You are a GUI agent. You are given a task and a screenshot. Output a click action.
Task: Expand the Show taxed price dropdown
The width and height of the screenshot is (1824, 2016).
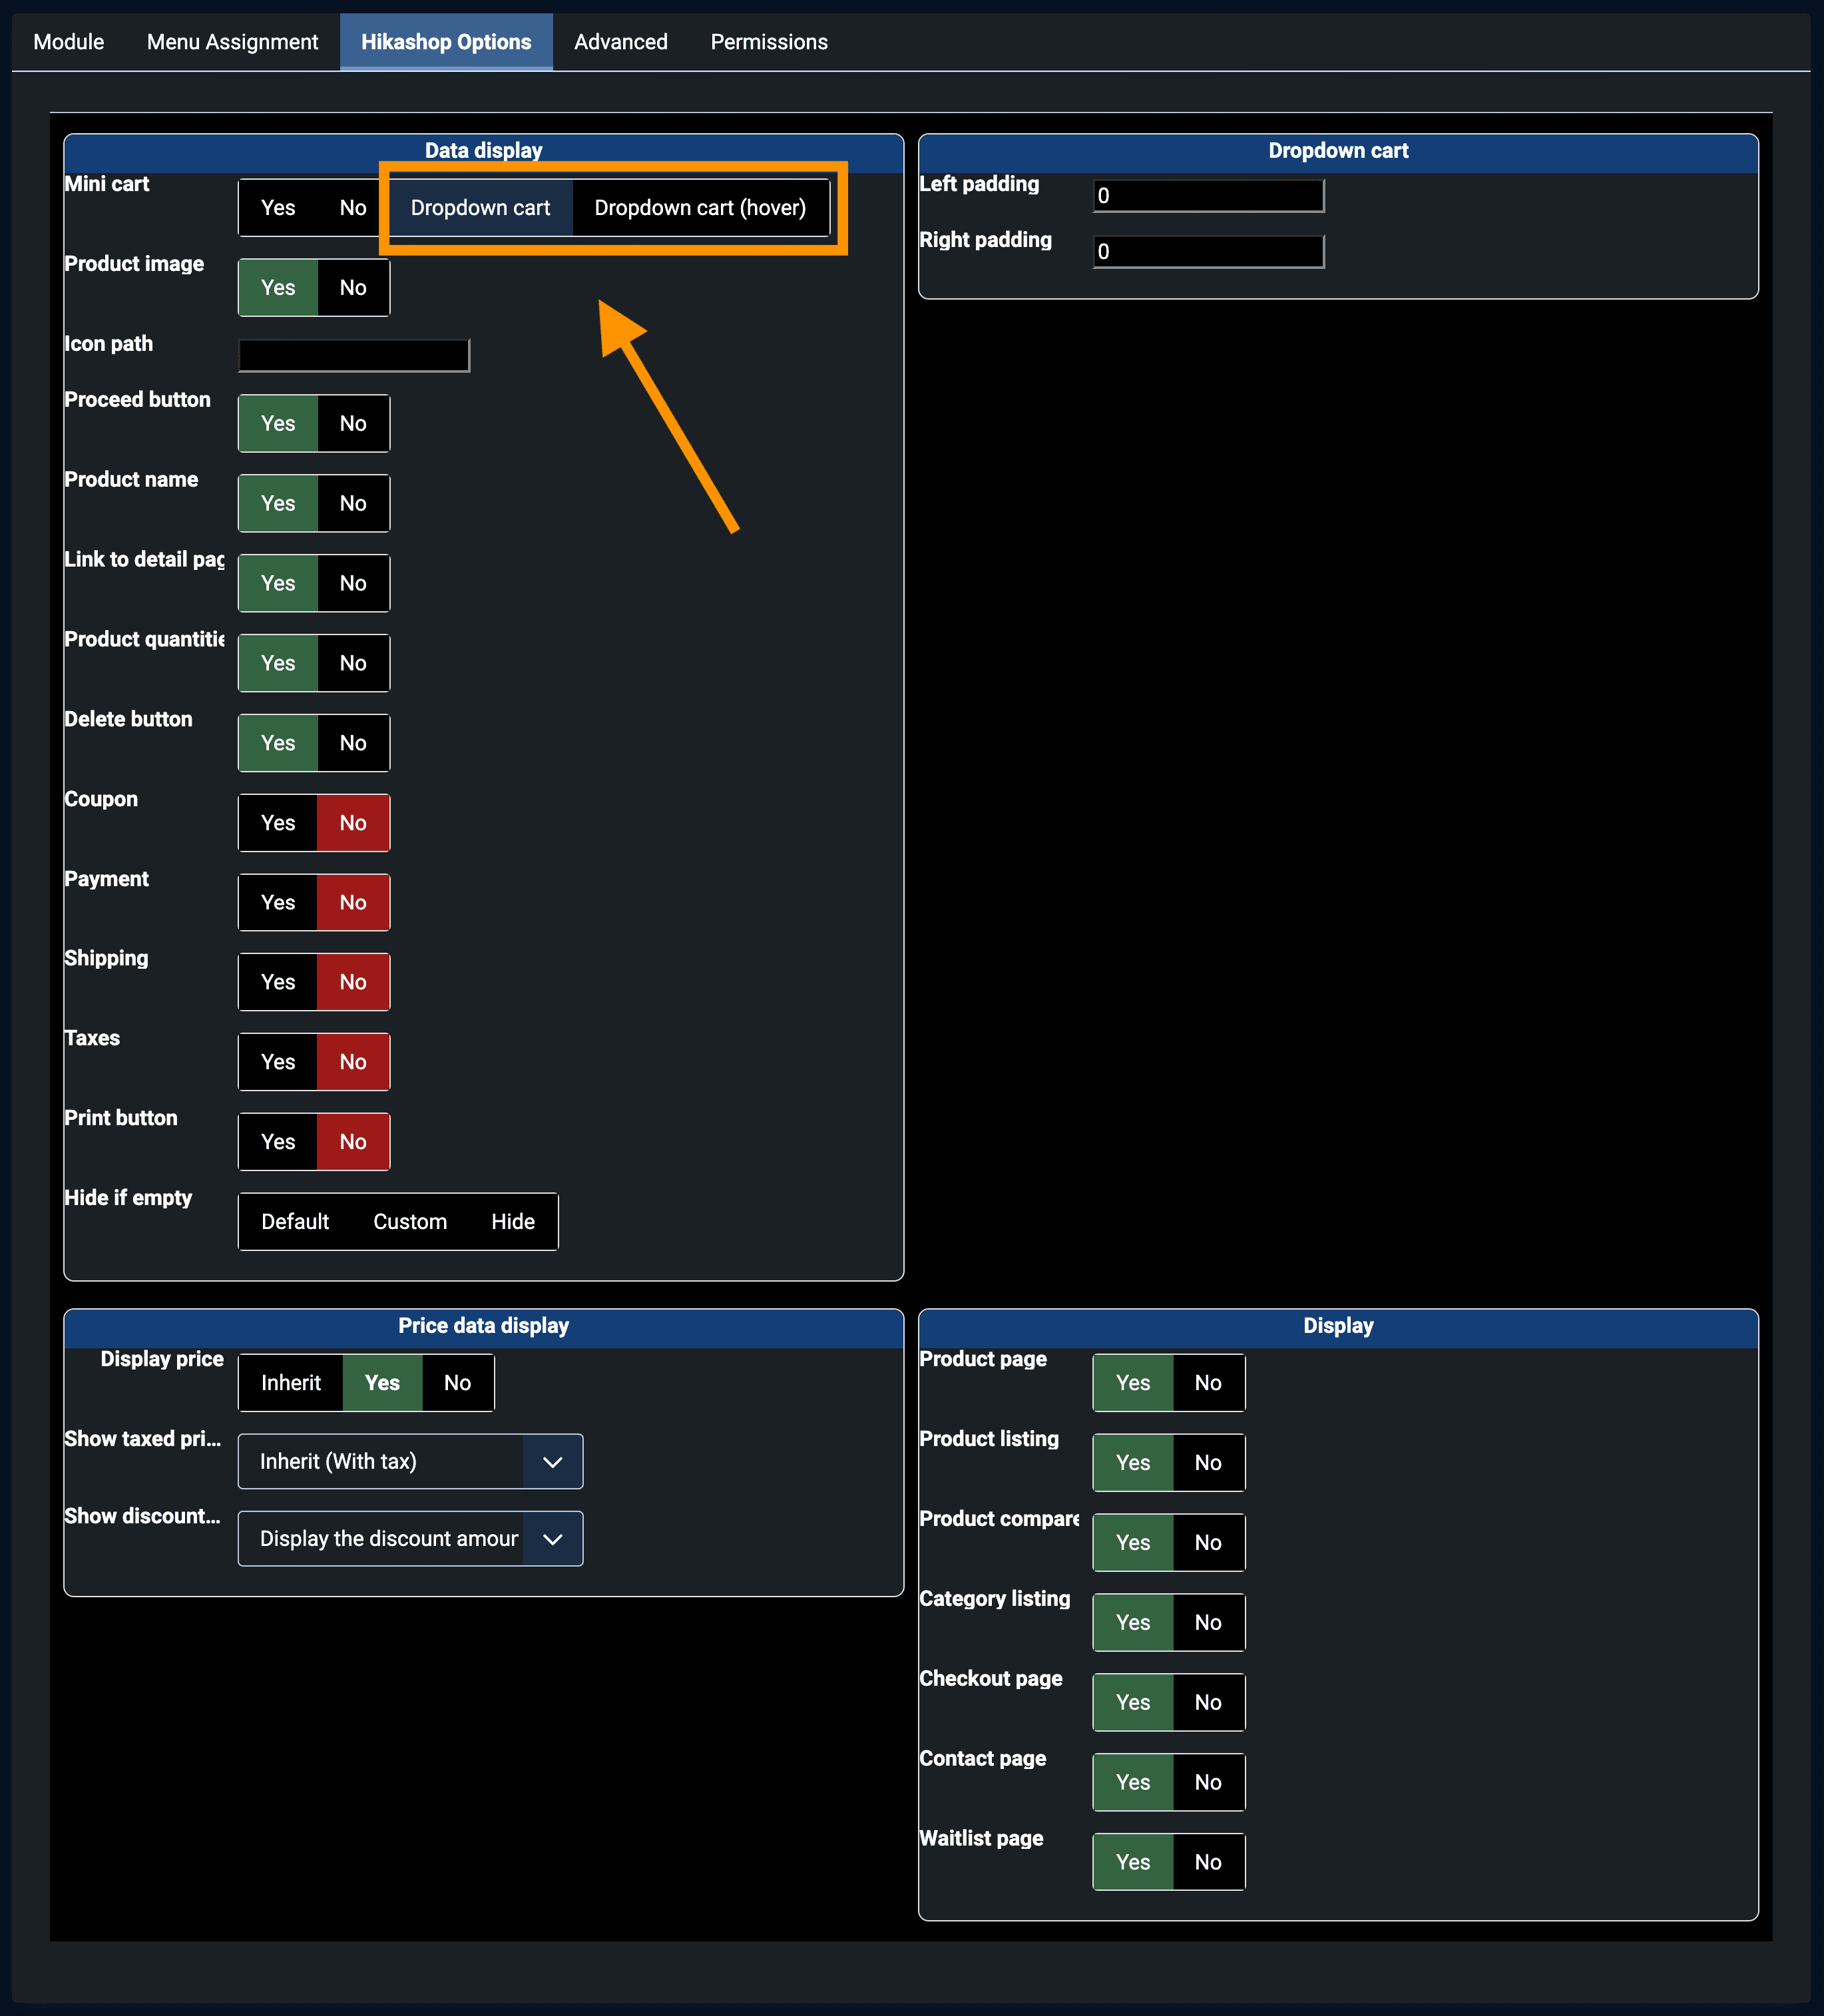point(410,1462)
